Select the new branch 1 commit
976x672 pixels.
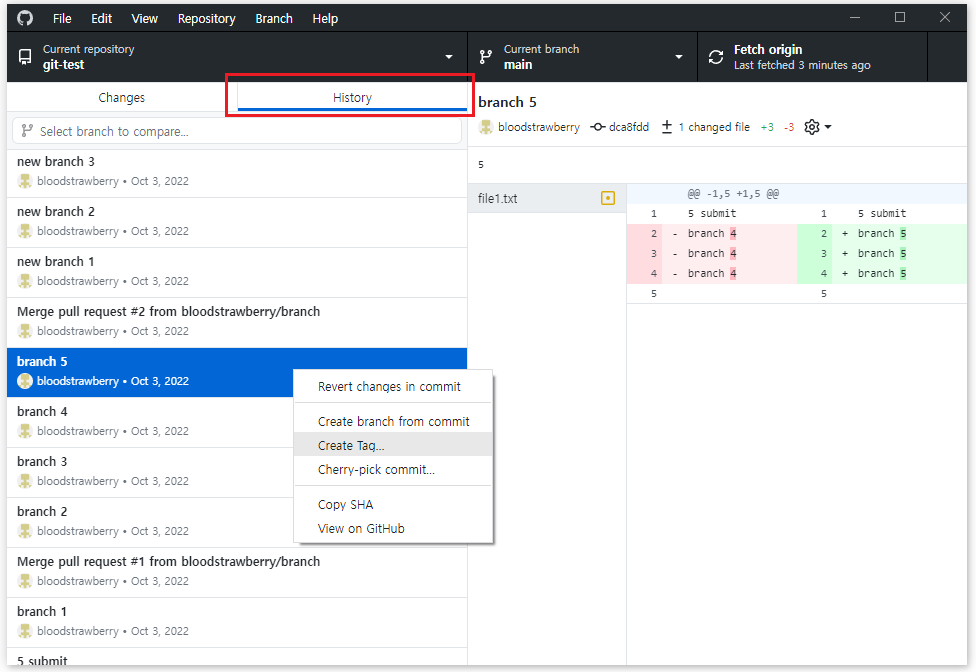237,273
